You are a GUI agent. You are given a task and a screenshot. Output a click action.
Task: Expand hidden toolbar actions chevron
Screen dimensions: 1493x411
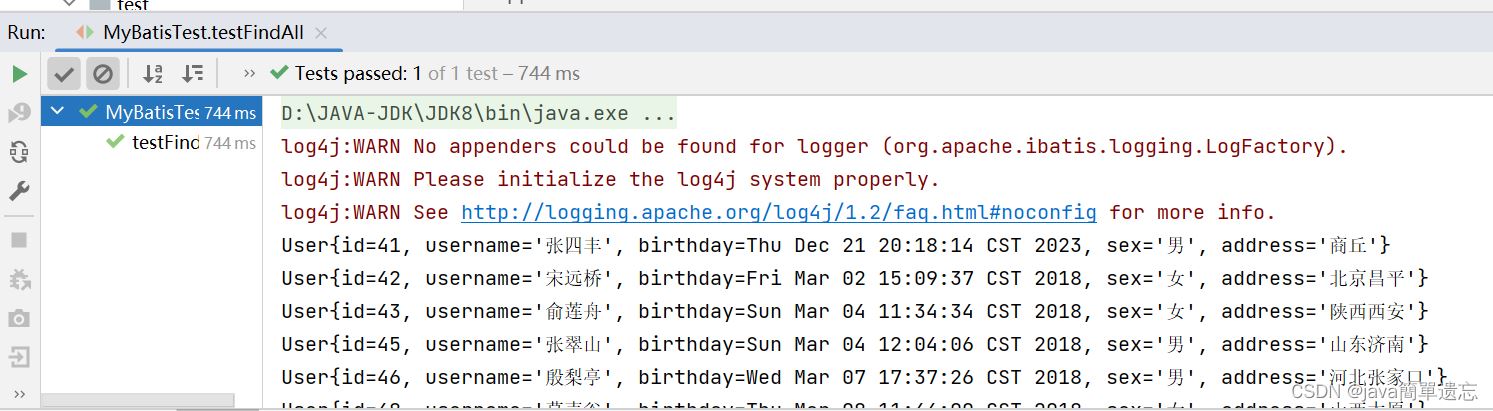point(249,73)
